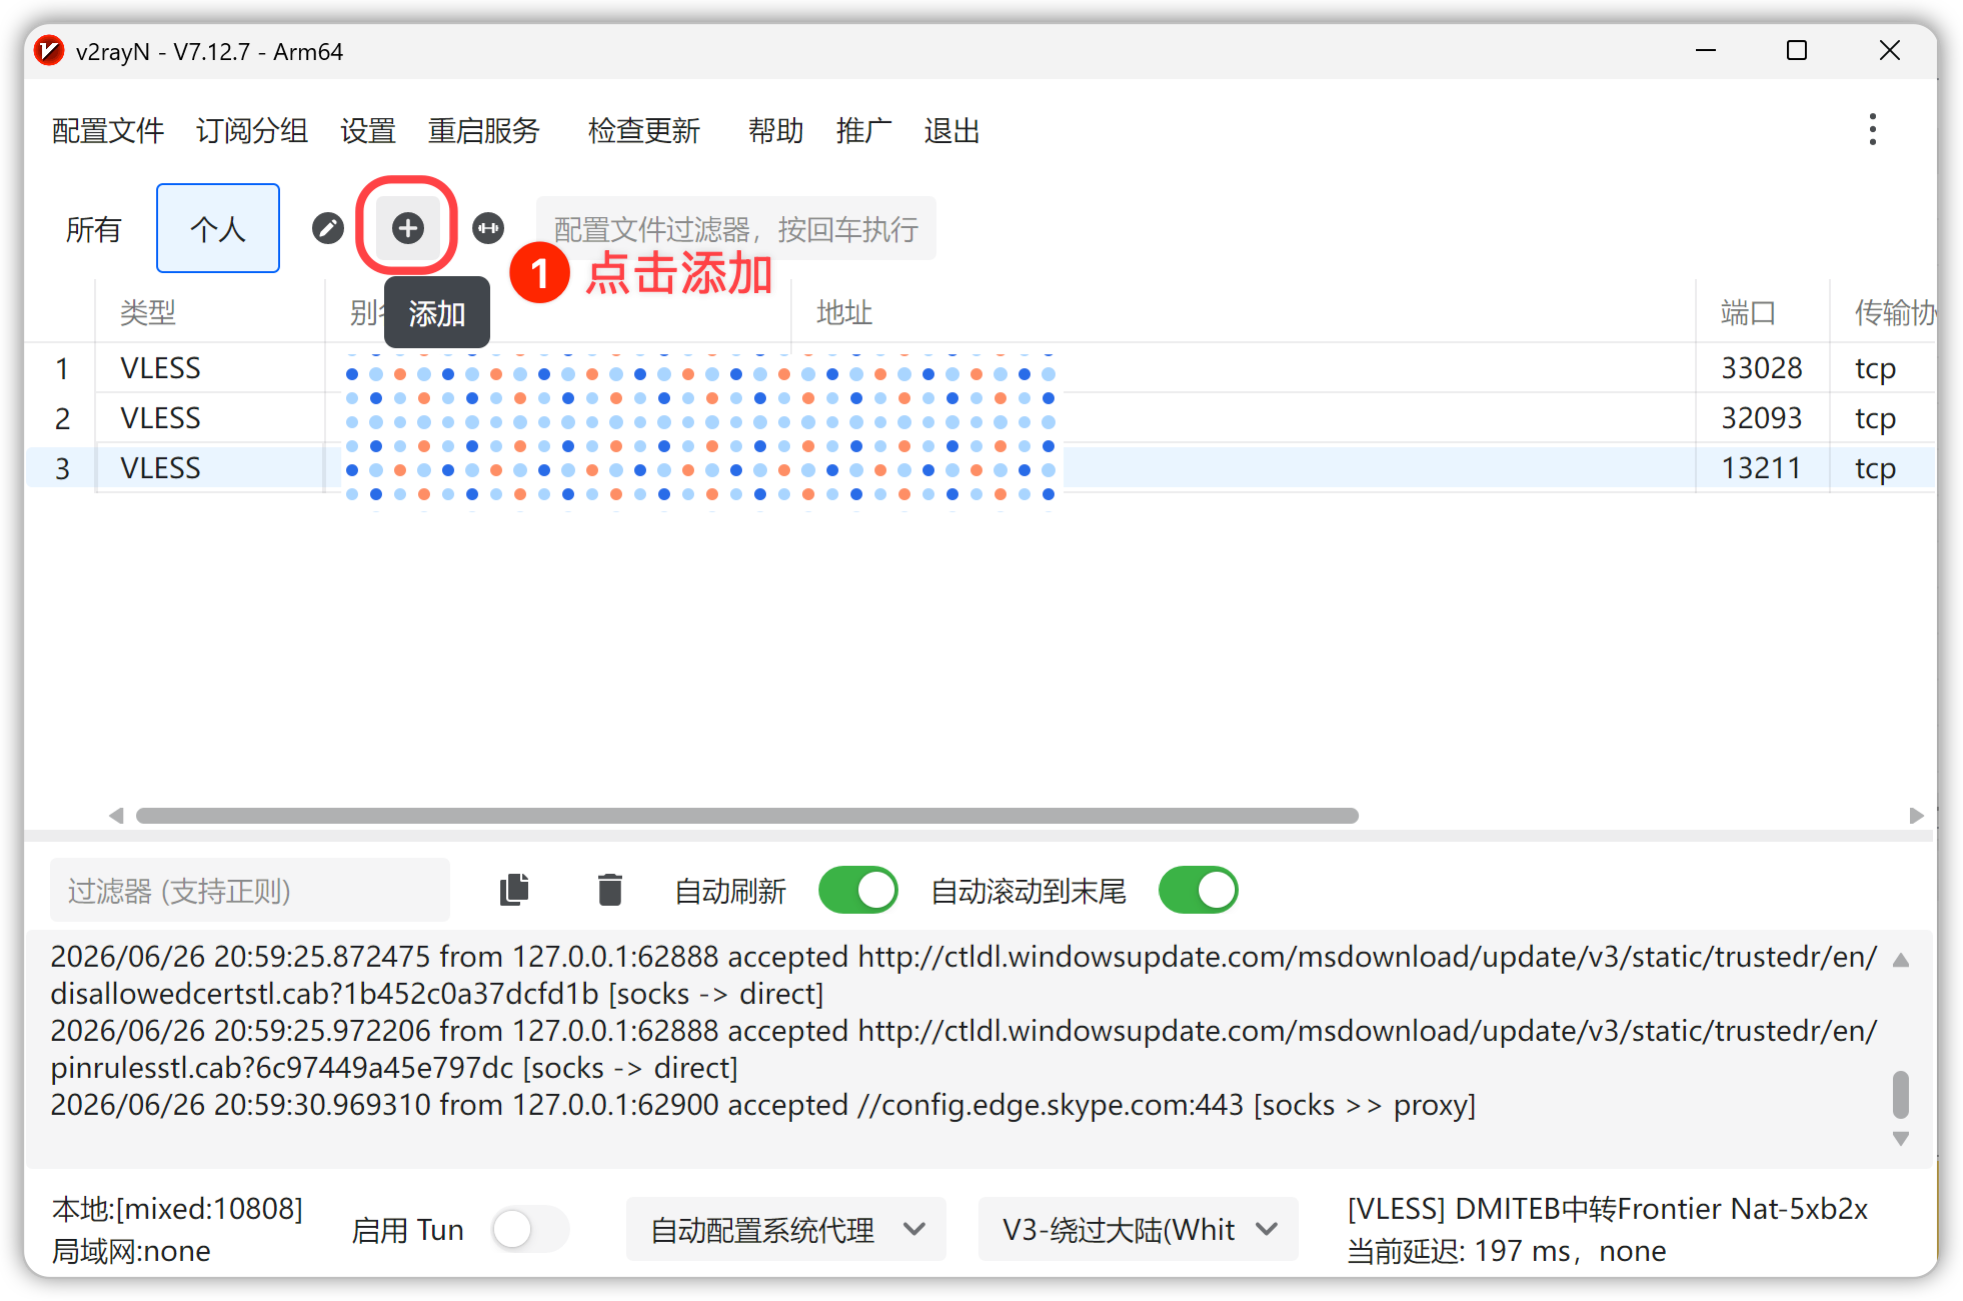Click the right arrow of horizontal scrollbar
1963x1301 pixels.
click(x=1915, y=815)
